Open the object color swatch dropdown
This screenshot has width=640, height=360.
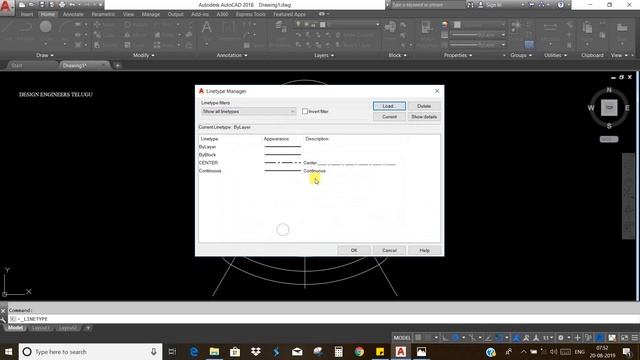[x=479, y=24]
